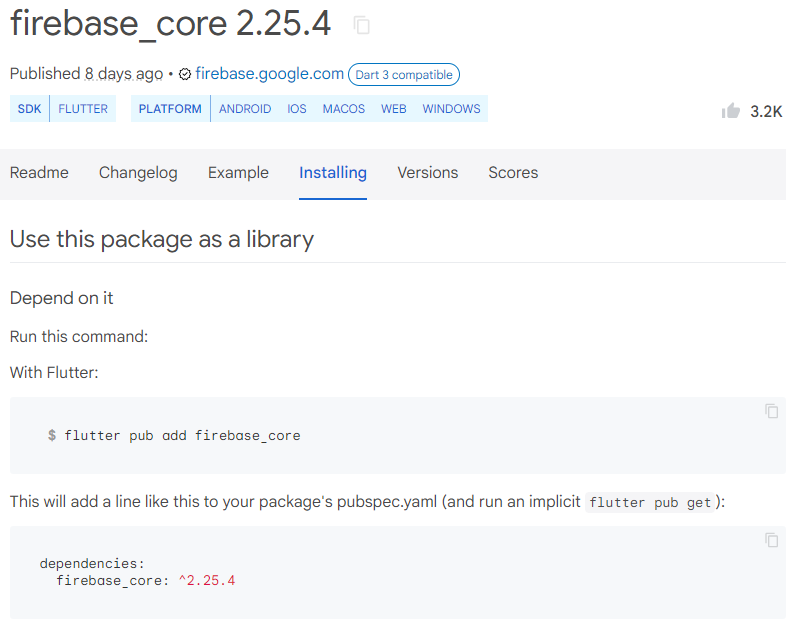810x632 pixels.
Task: View the Versions tab
Action: [427, 173]
